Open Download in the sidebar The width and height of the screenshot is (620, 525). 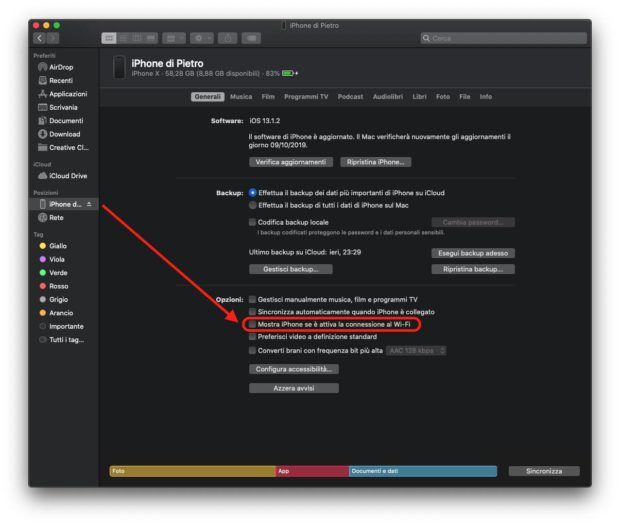[63, 134]
